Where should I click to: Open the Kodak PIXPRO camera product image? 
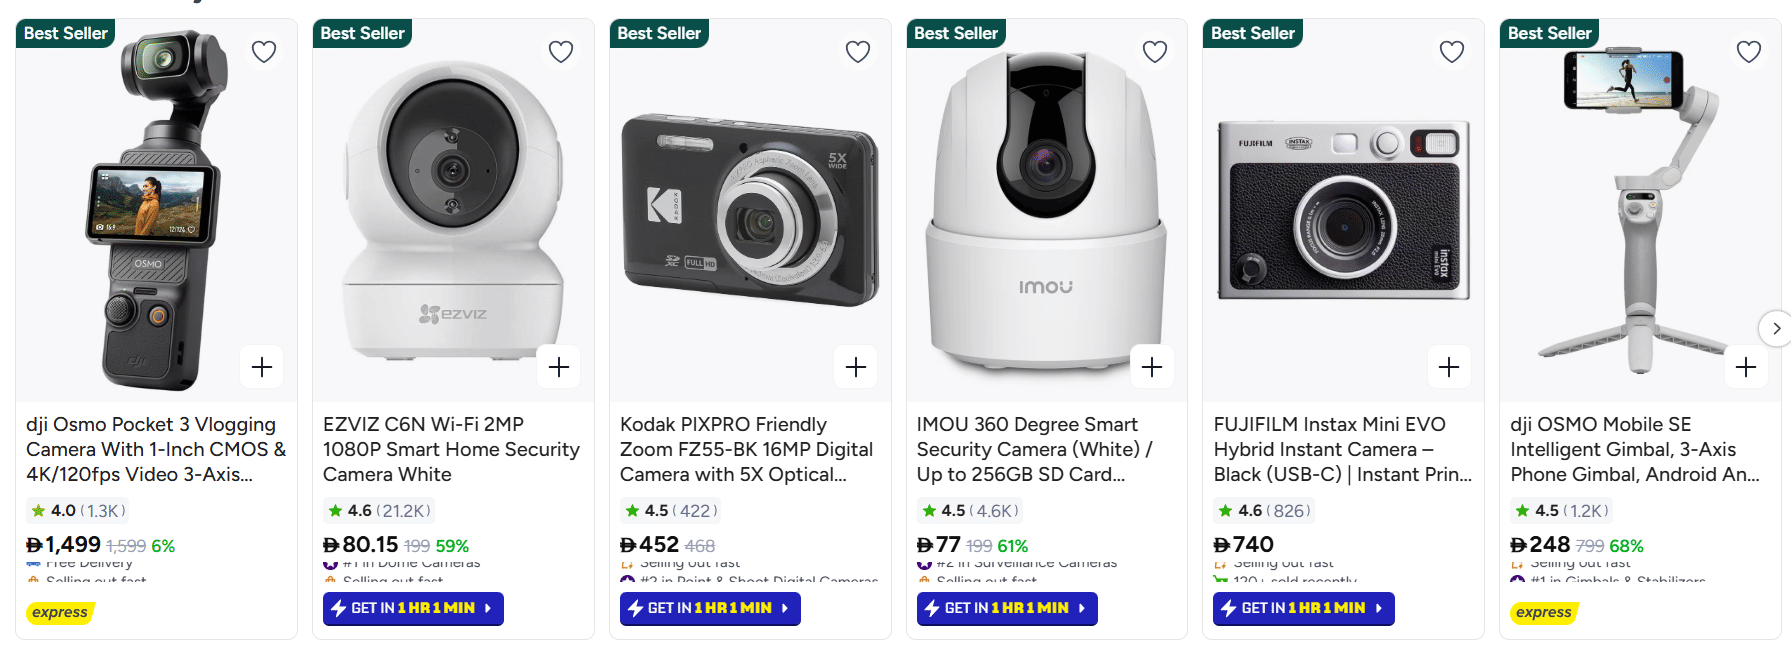750,210
